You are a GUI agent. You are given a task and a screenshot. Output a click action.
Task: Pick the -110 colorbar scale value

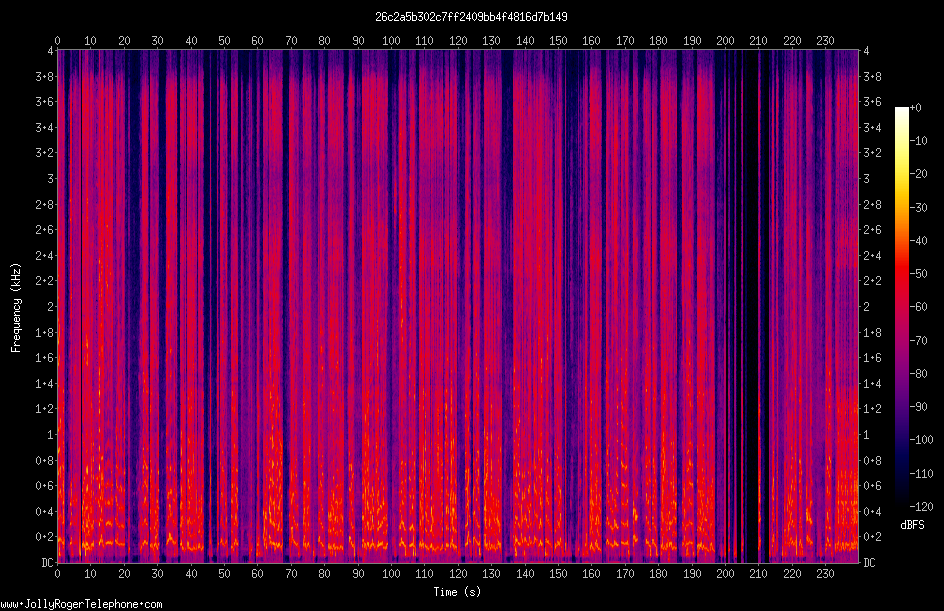click(921, 474)
